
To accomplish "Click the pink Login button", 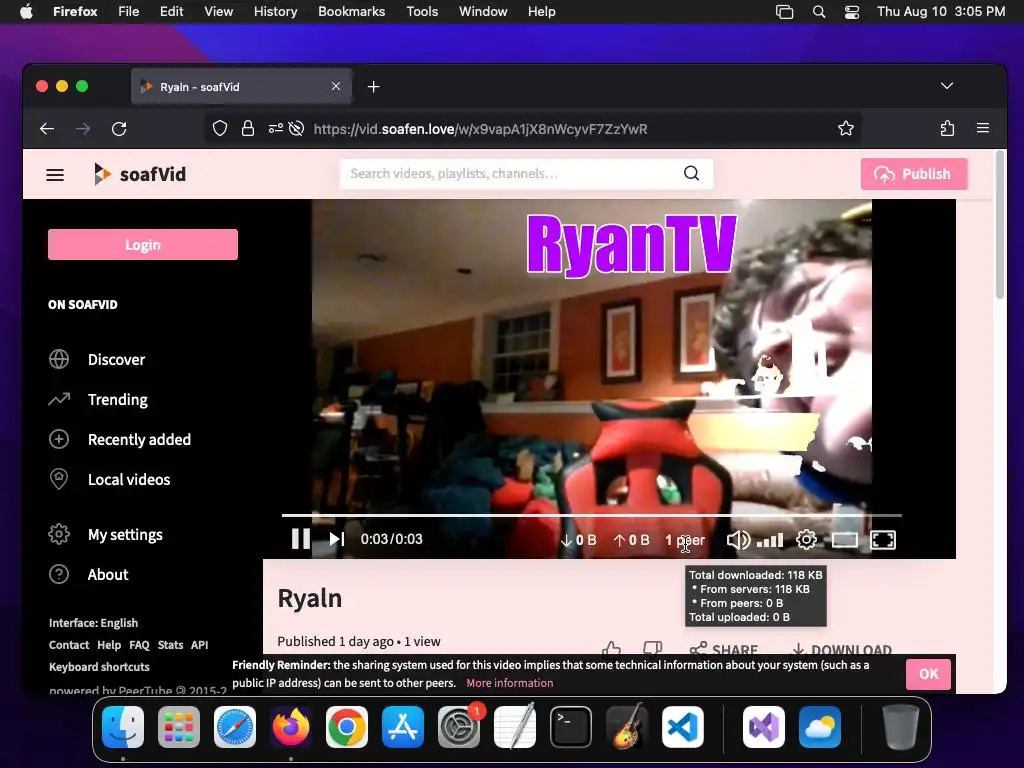I will pyautogui.click(x=142, y=245).
